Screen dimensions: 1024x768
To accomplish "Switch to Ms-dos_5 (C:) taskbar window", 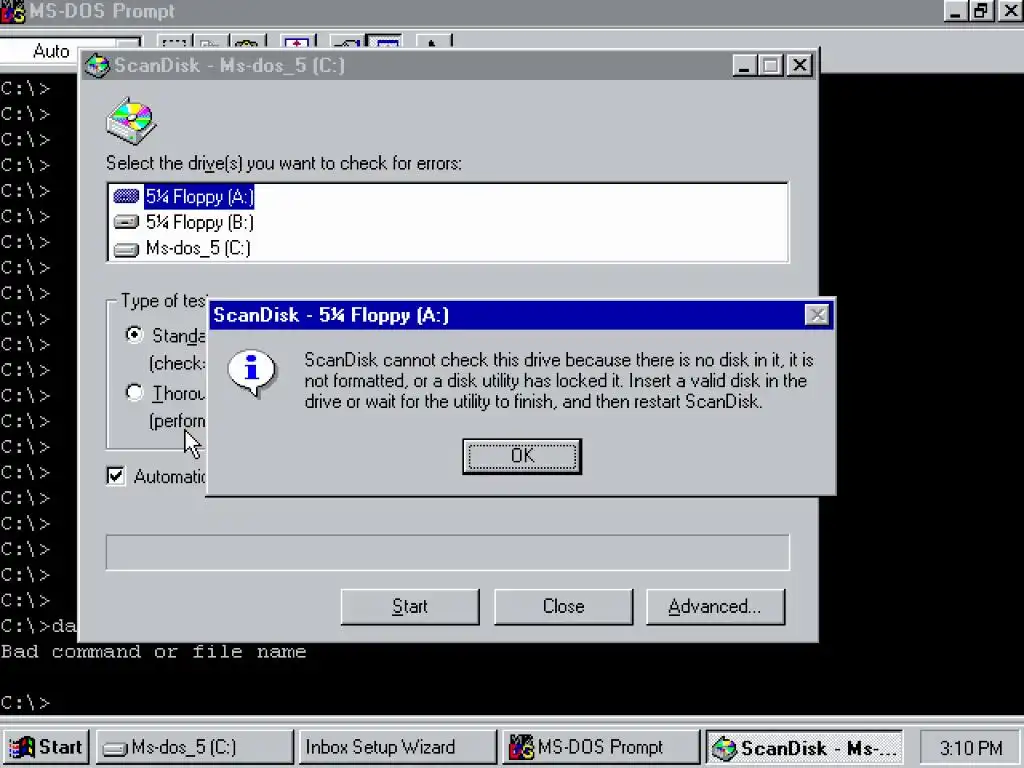I will pyautogui.click(x=195, y=747).
